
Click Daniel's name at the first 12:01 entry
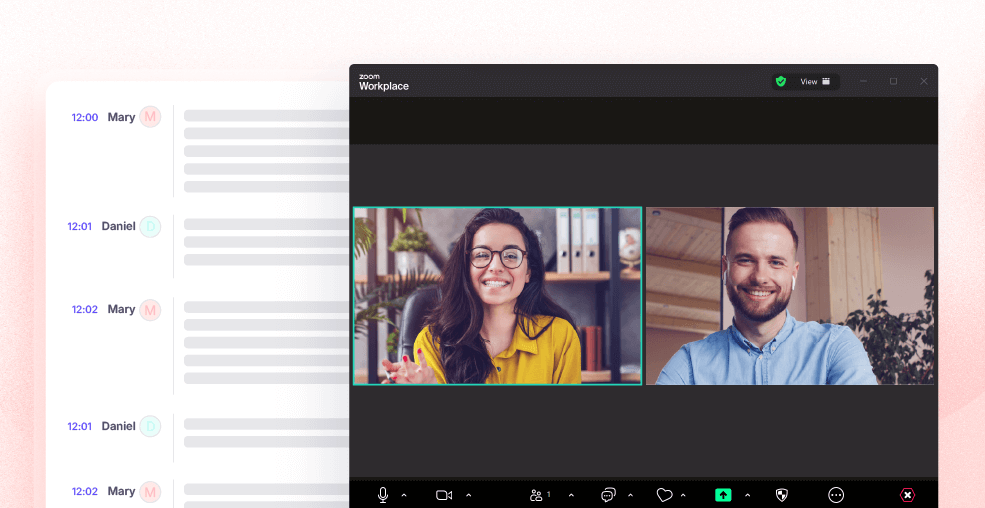pyautogui.click(x=118, y=226)
